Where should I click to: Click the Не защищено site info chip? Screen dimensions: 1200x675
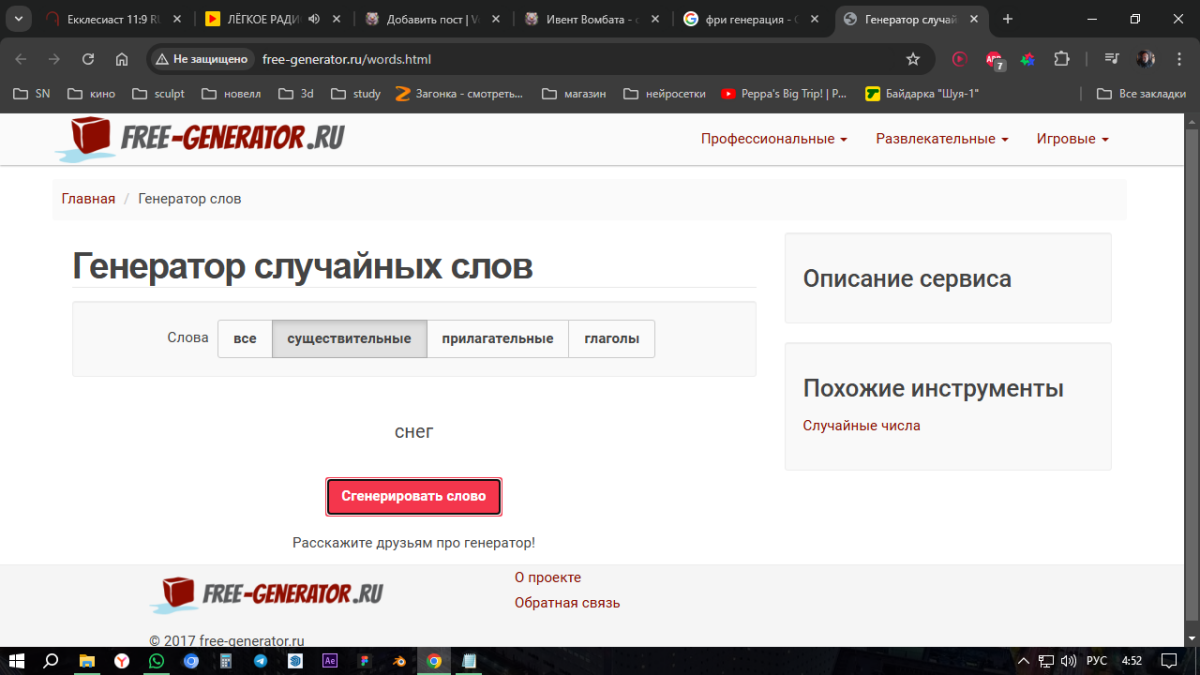202,59
